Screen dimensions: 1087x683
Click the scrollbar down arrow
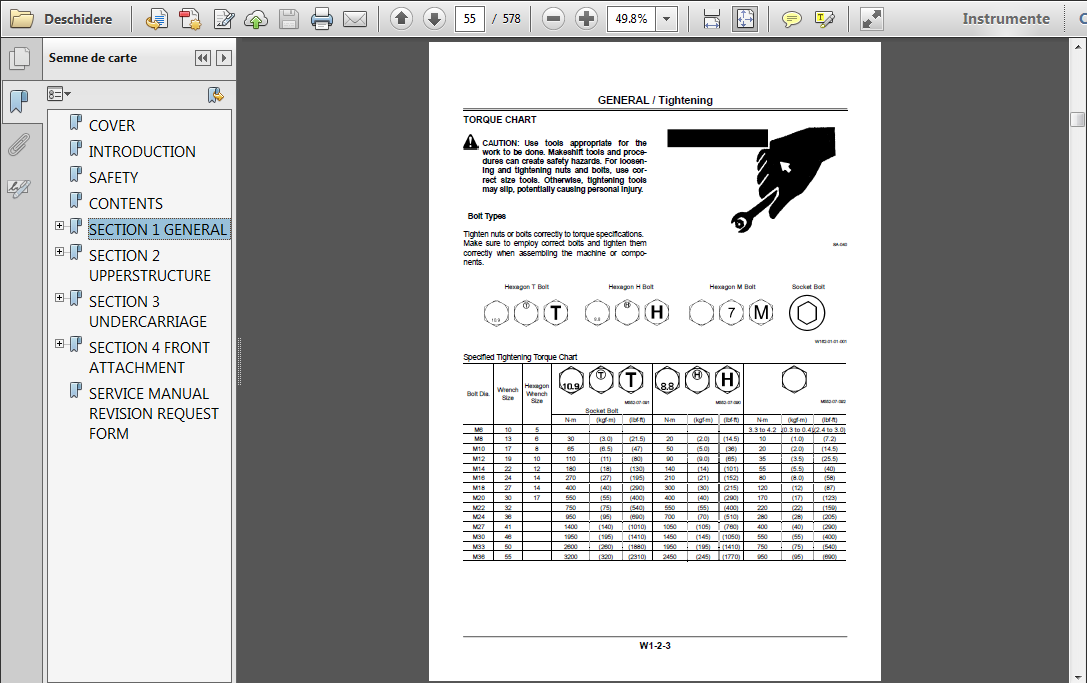[x=1078, y=675]
